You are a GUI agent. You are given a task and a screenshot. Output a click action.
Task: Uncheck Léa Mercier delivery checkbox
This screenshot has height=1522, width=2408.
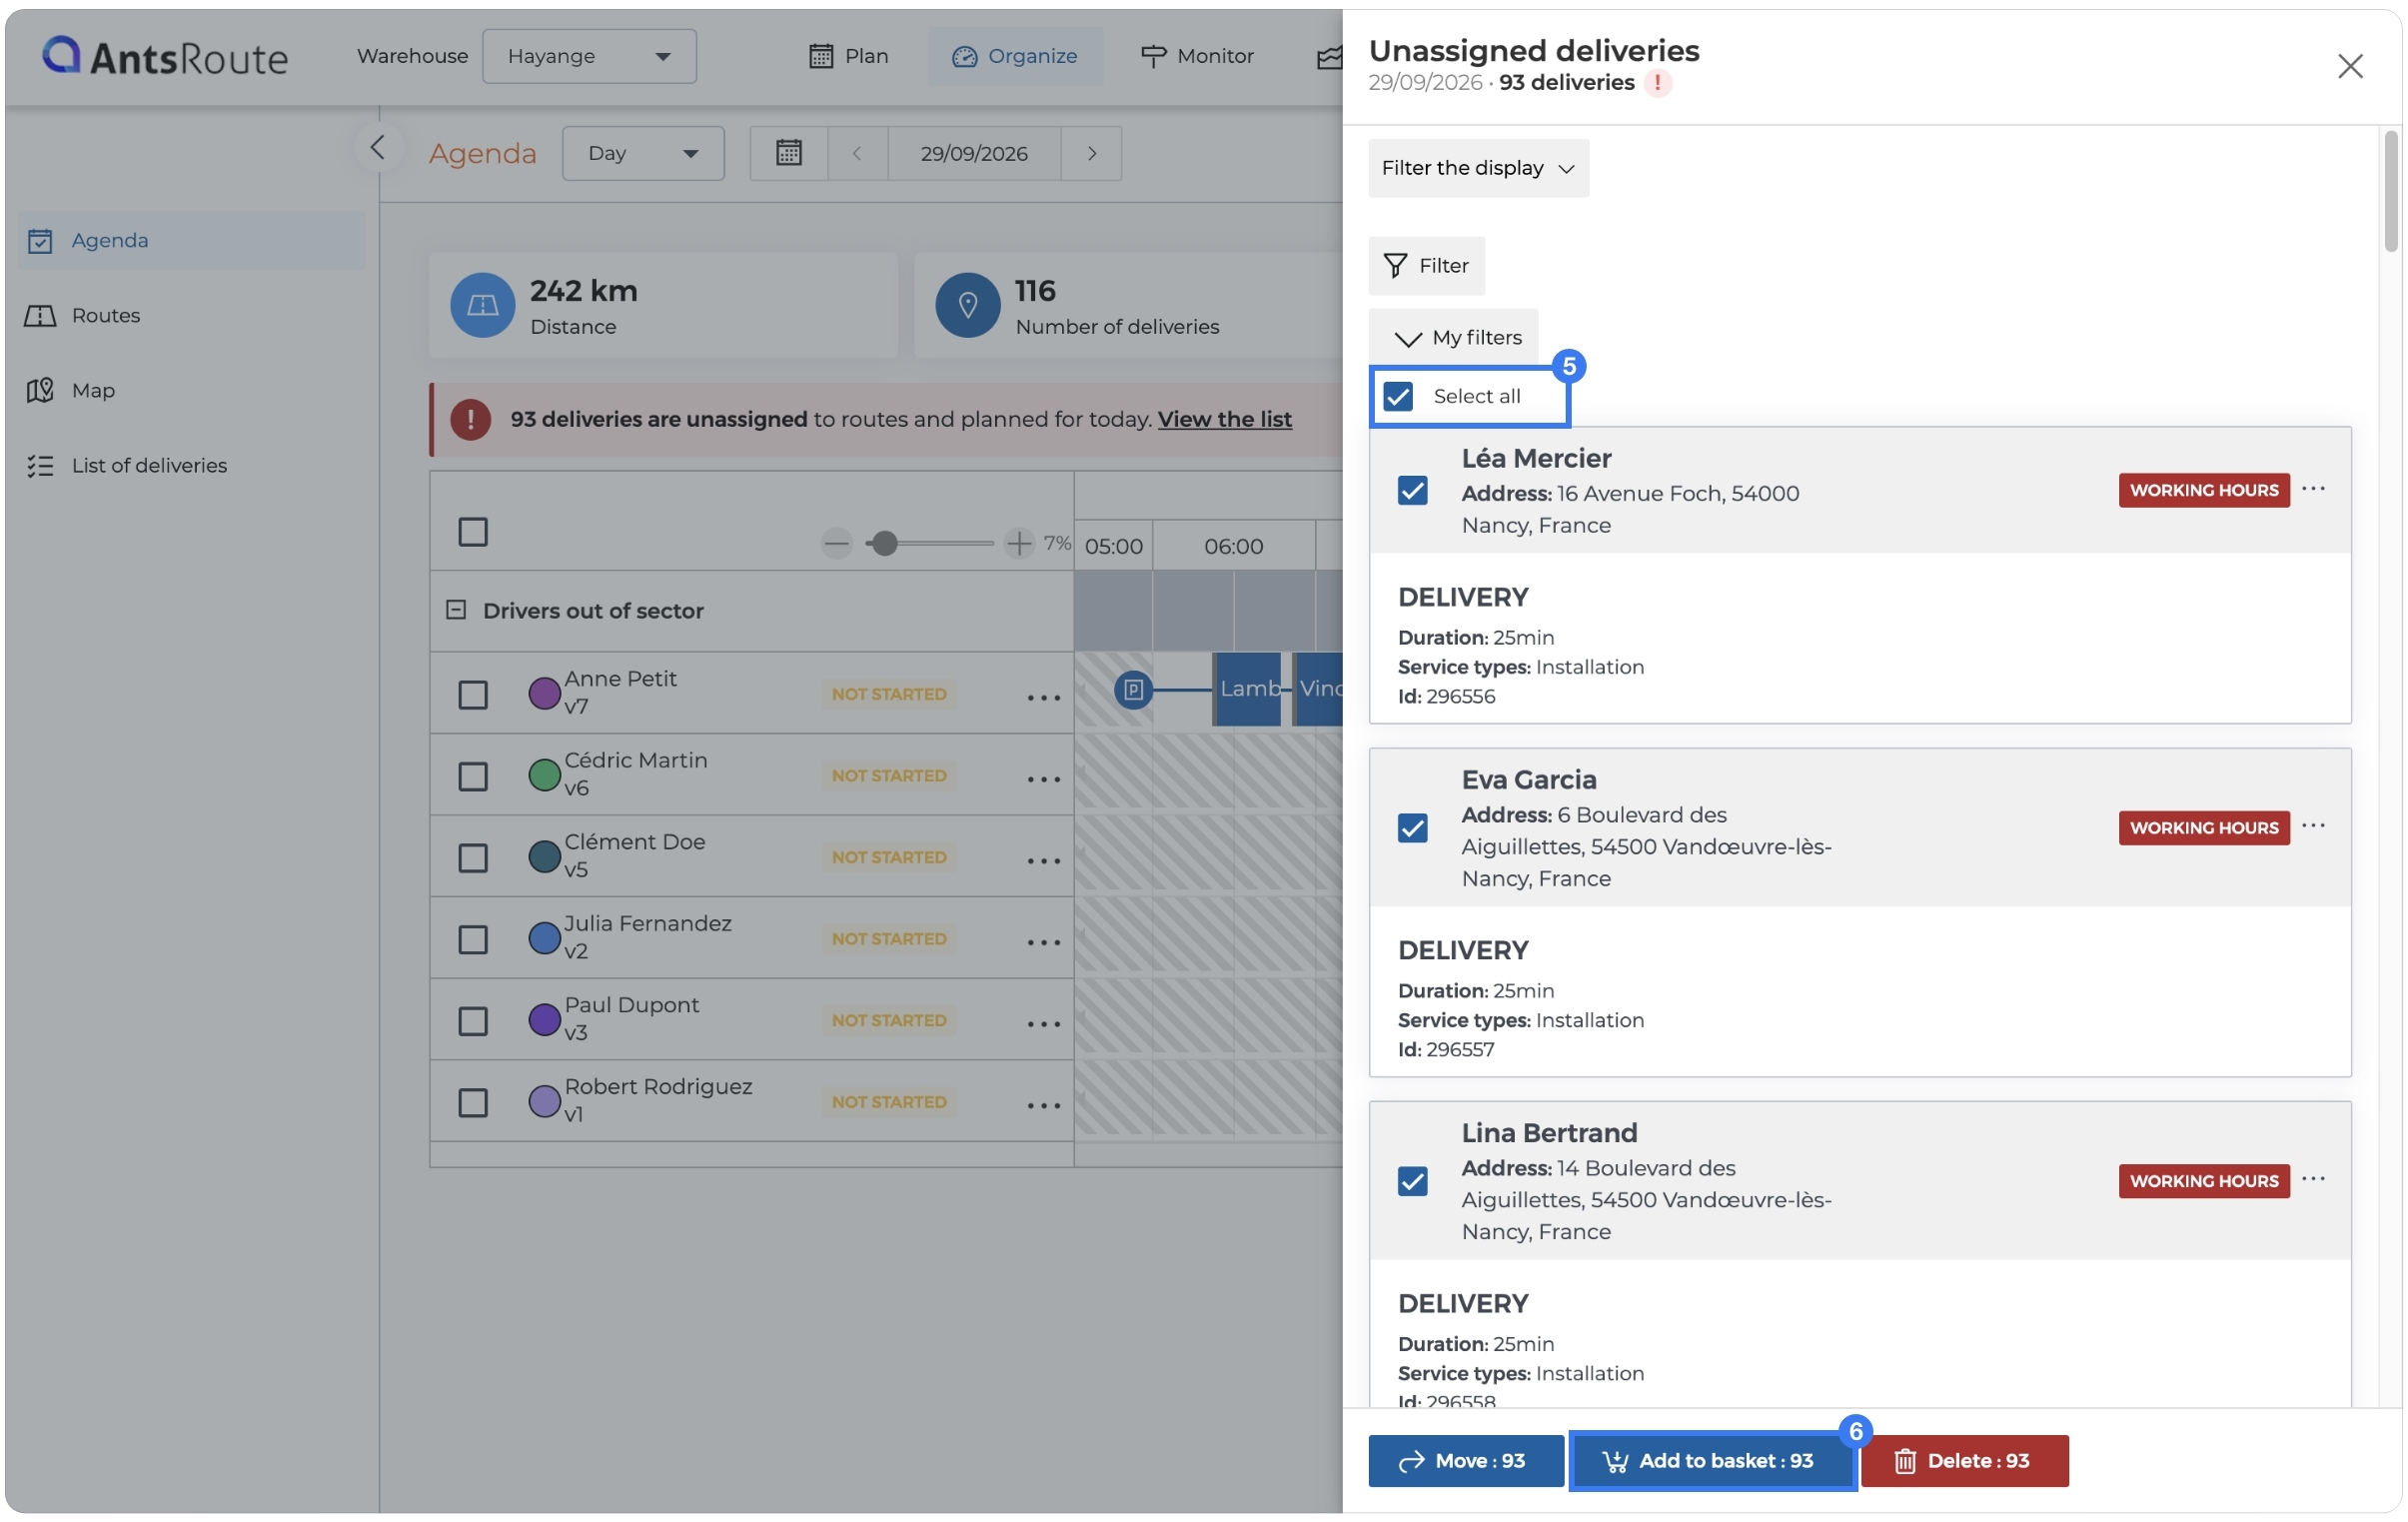(x=1412, y=491)
